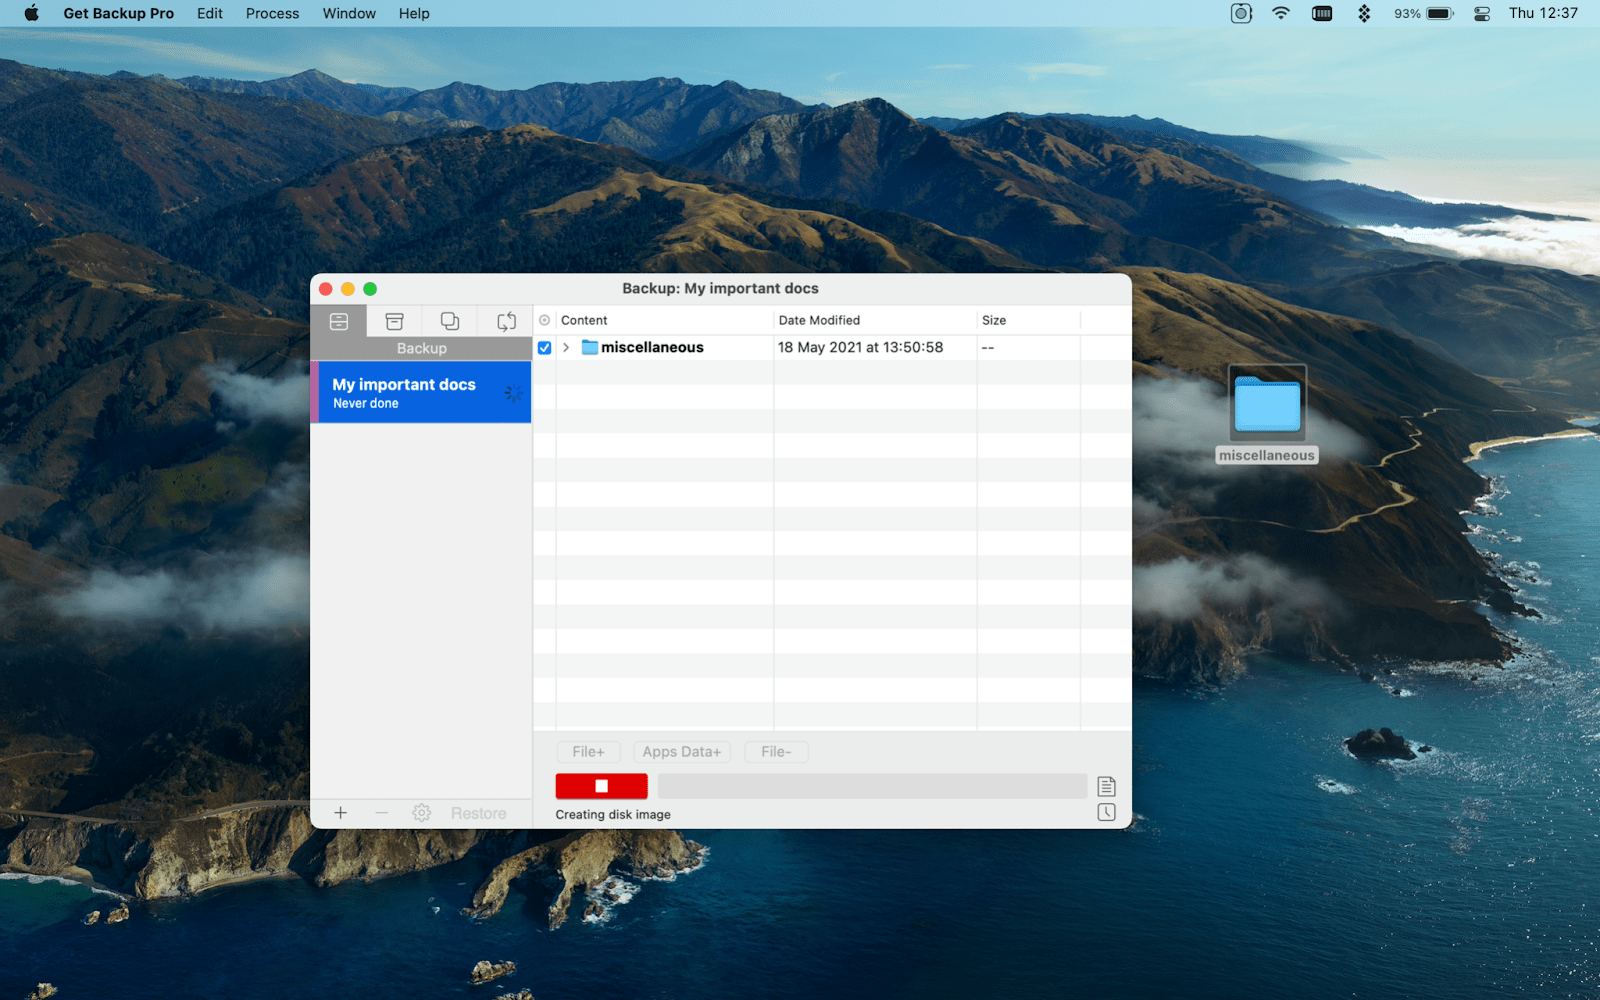This screenshot has width=1600, height=1000.
Task: Click the File- button
Action: 776,752
